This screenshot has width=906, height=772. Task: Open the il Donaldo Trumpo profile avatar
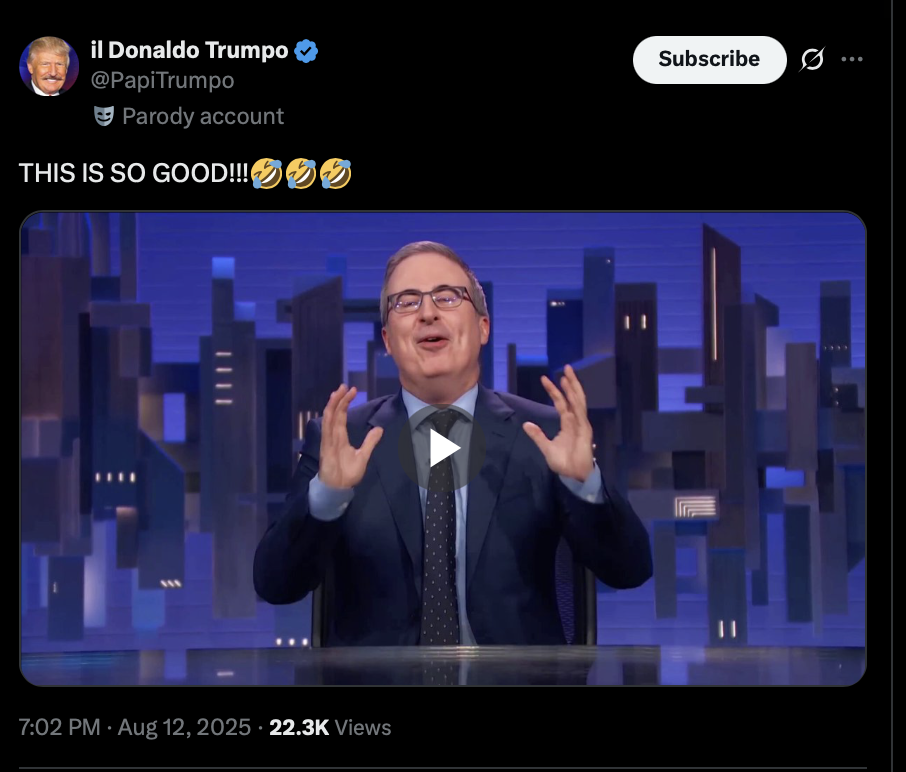49,66
